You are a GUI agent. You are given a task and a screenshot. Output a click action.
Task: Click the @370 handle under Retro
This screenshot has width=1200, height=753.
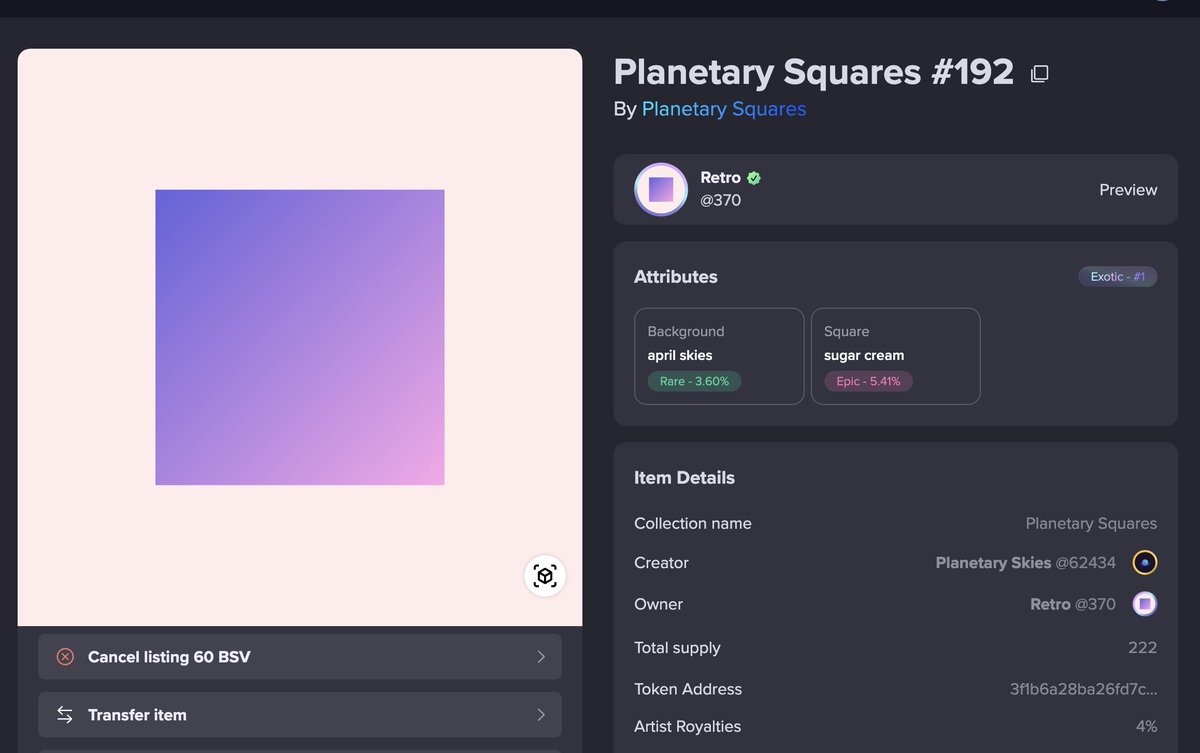pos(720,200)
